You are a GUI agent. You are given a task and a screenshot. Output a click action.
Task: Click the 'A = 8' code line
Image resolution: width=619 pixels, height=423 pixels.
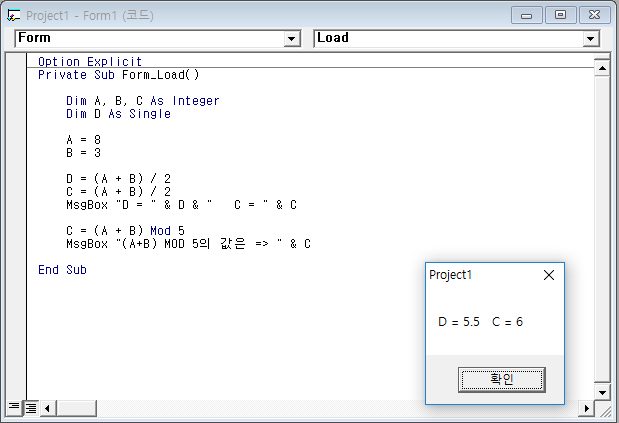click(x=84, y=140)
